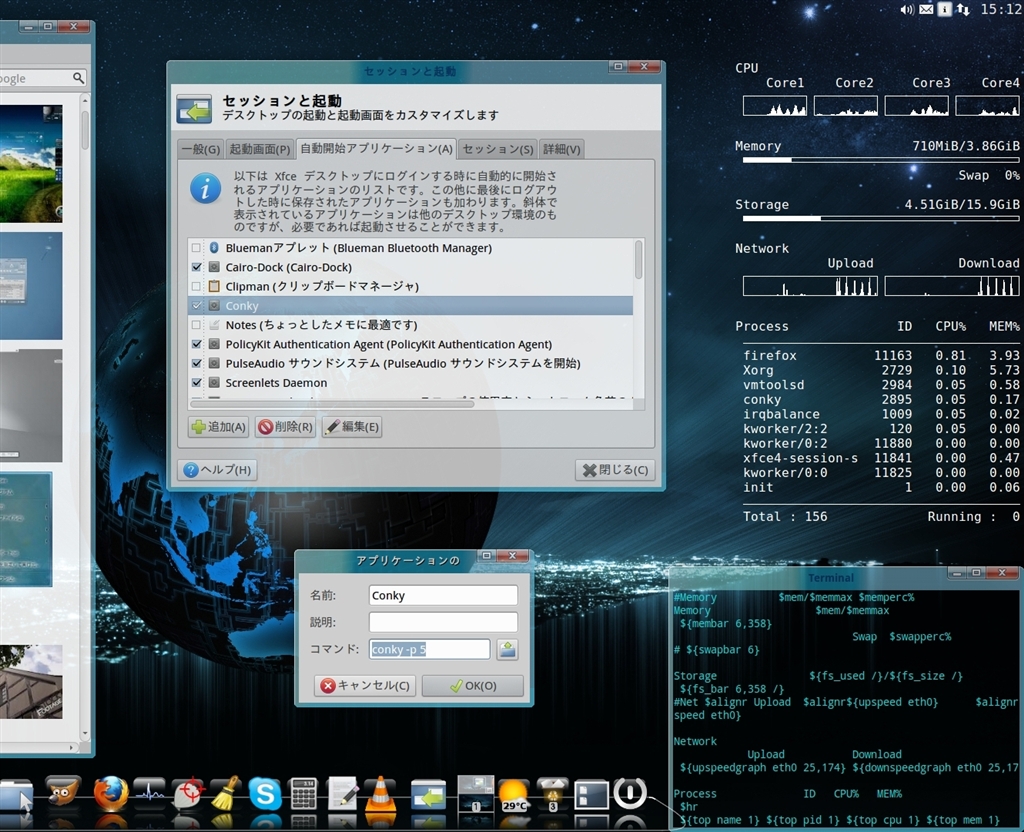This screenshot has height=832, width=1024.
Task: Open Skype in the dock
Action: 264,794
